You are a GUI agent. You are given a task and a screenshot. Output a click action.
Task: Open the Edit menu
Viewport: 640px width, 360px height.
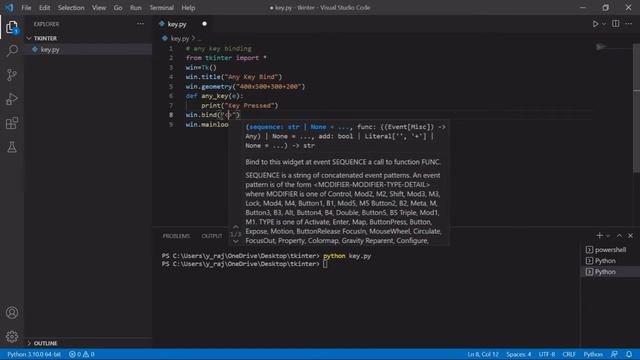[44, 8]
